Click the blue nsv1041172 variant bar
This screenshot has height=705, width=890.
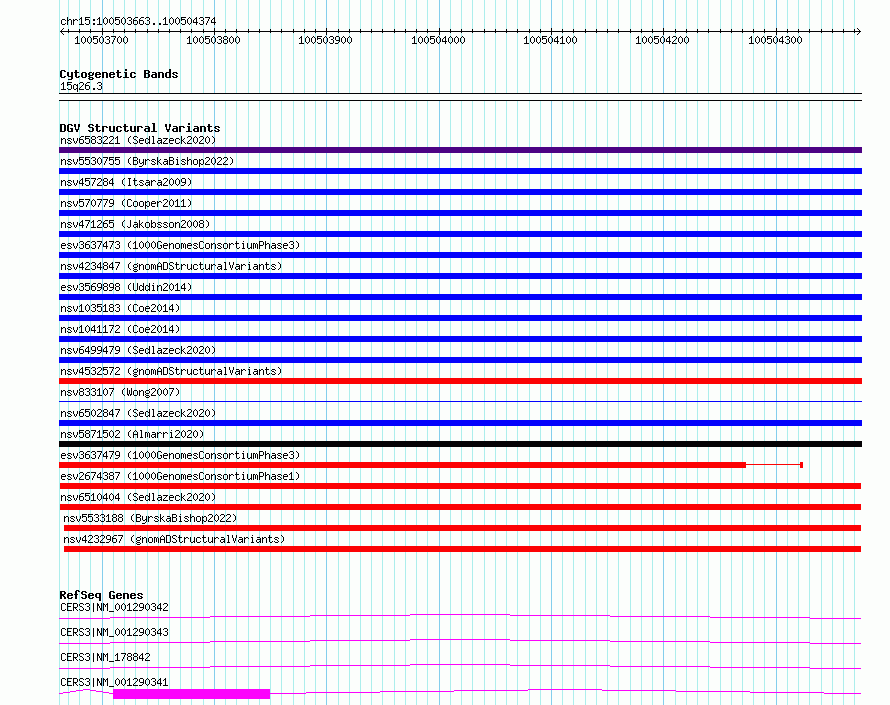click(x=460, y=339)
